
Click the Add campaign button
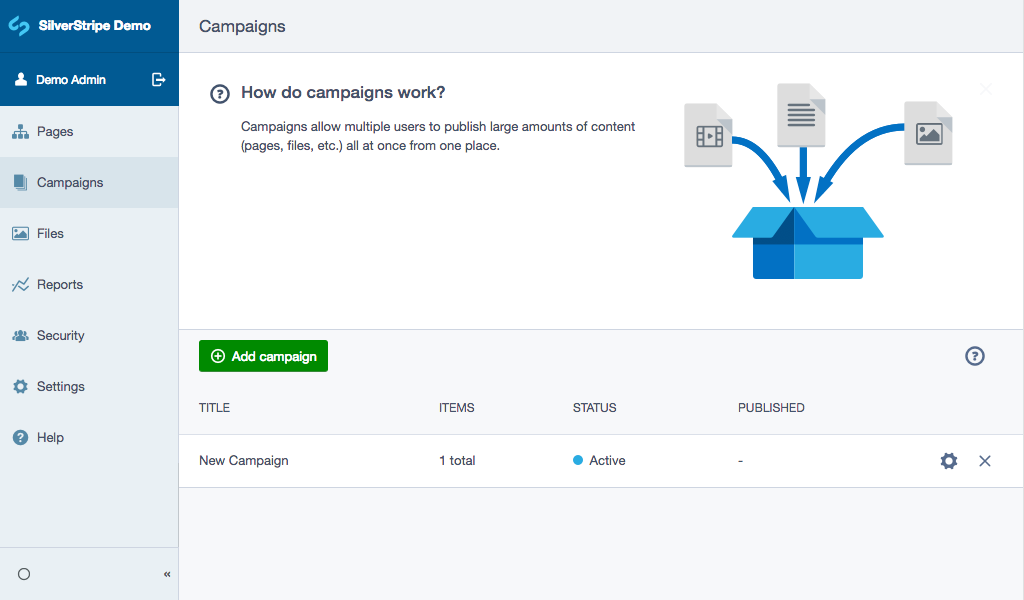263,356
